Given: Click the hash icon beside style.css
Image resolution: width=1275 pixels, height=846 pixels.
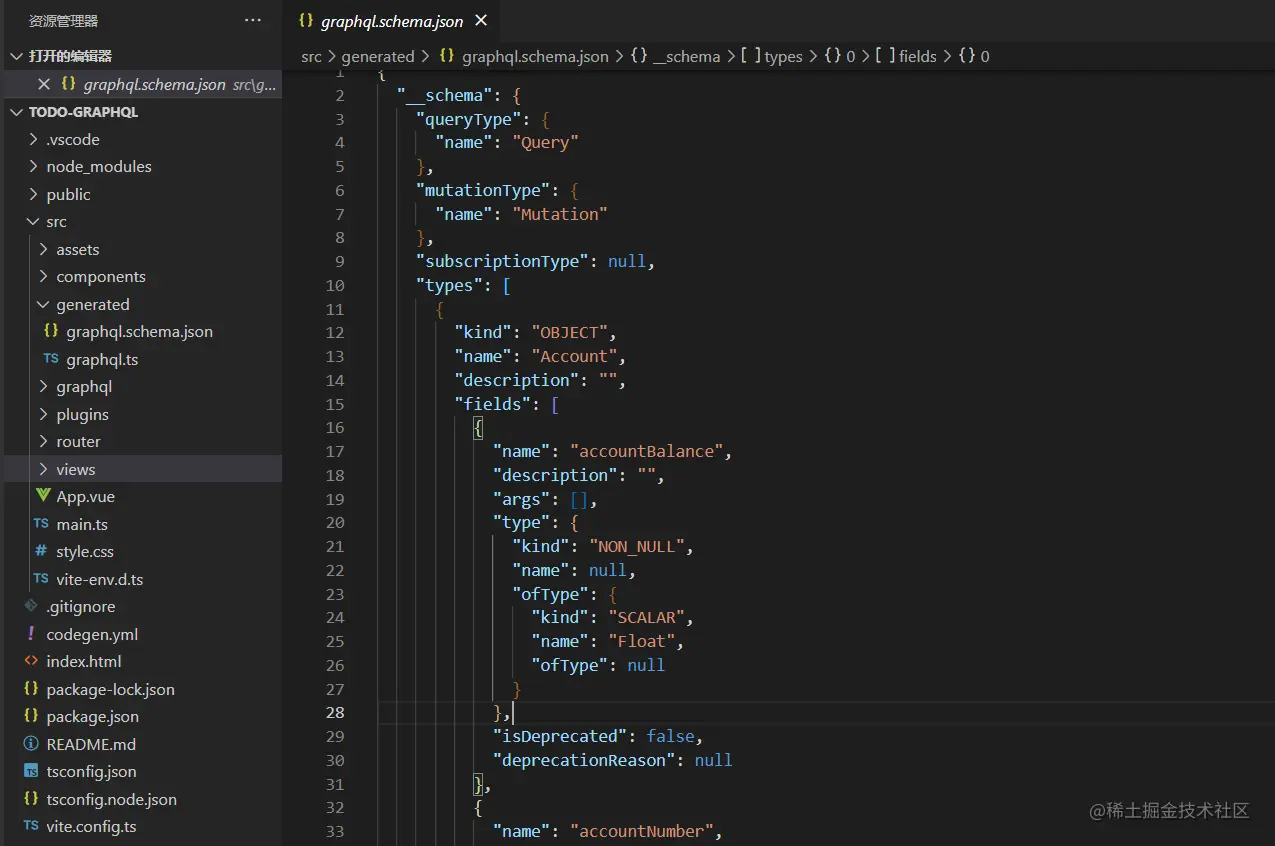Looking at the screenshot, I should coord(41,552).
